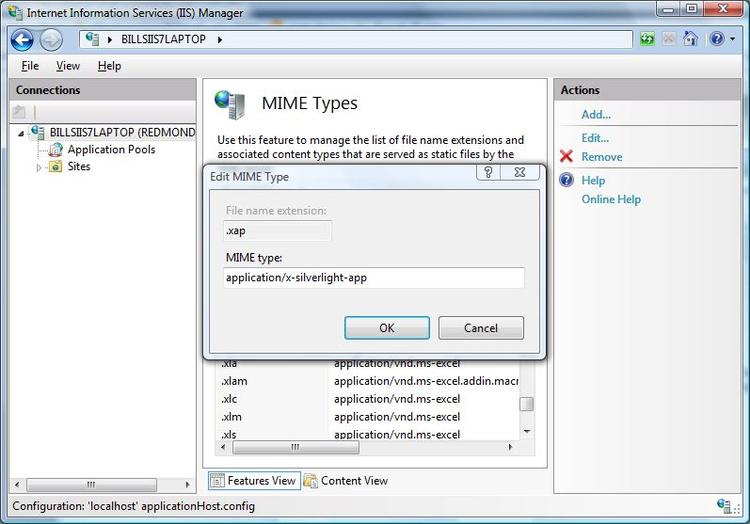Open the arrow before BILLSIIS7LAPTOP breadcrumb

(x=110, y=40)
